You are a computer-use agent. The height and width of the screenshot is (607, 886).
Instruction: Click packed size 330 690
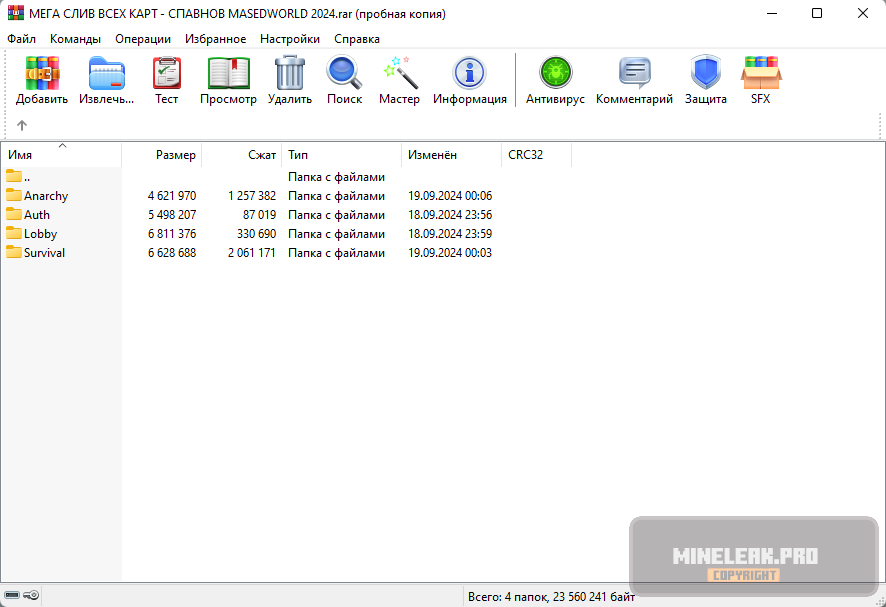pyautogui.click(x=257, y=233)
